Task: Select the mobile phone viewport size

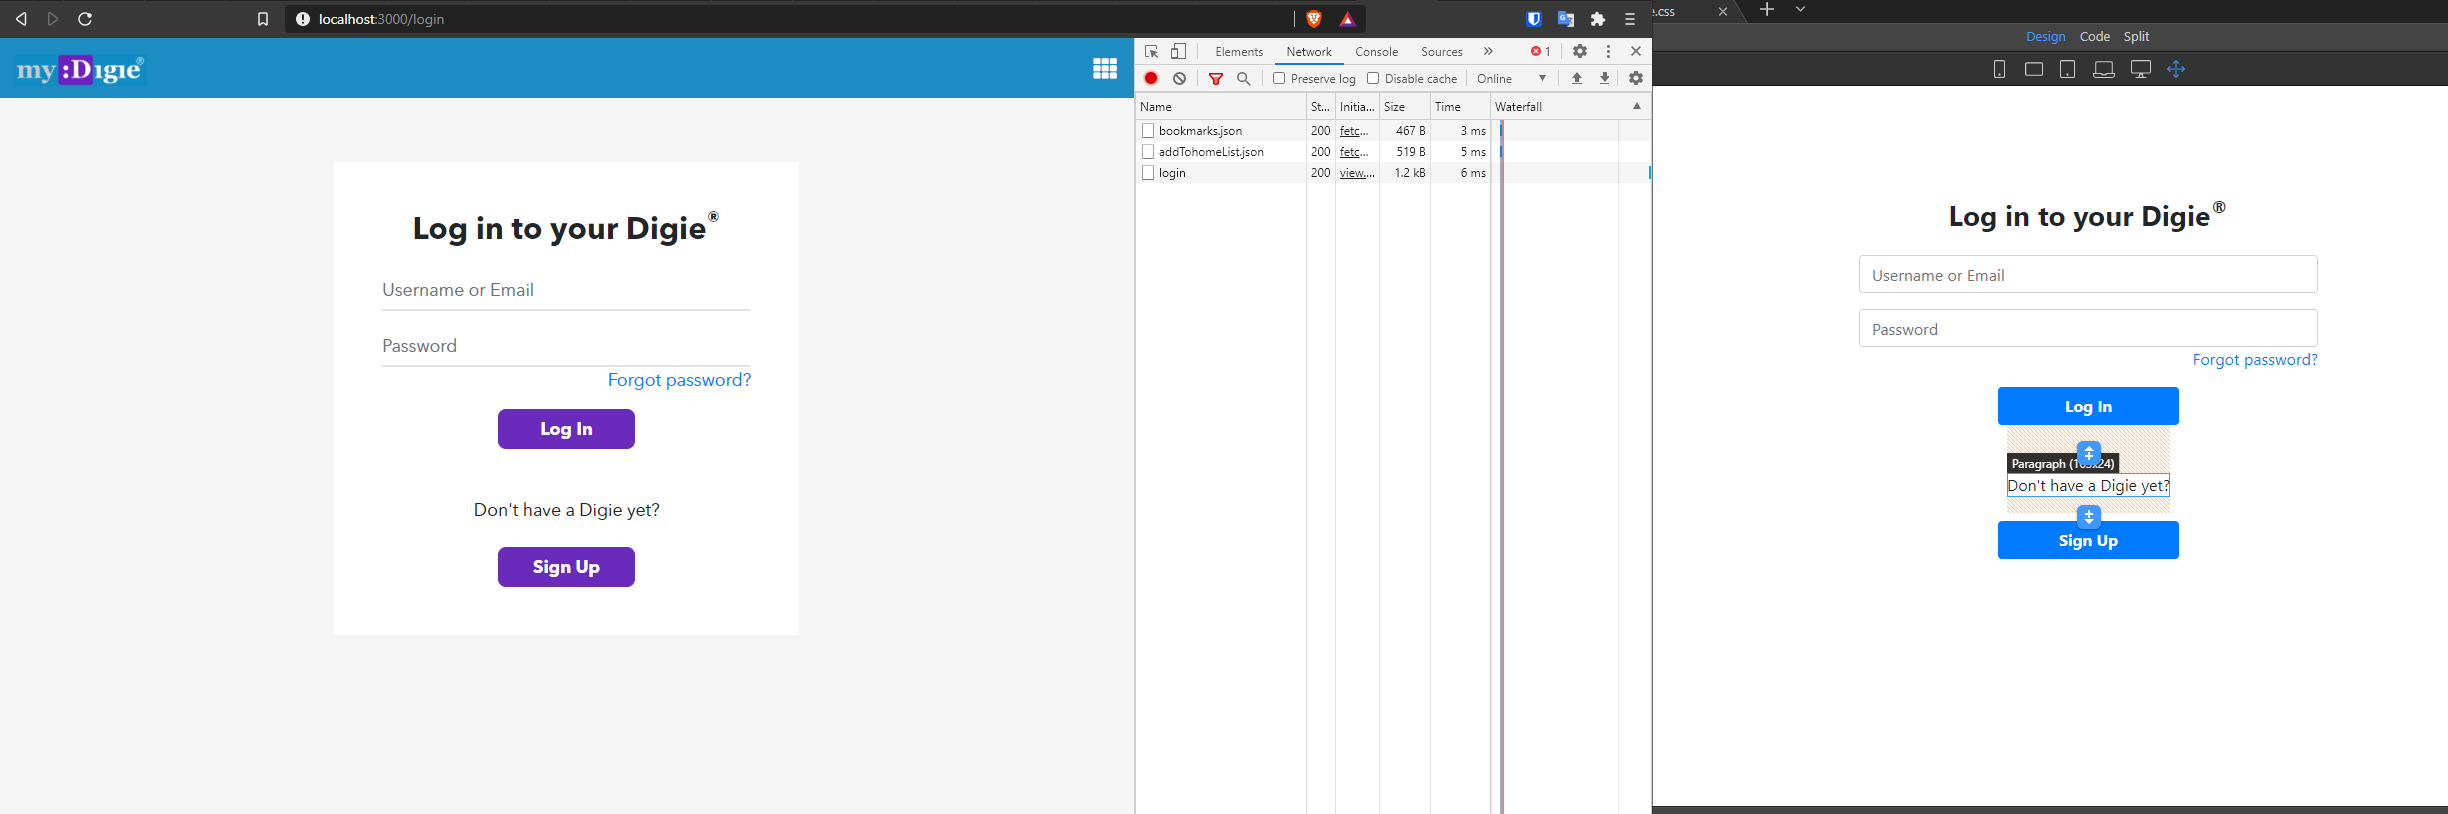Action: pyautogui.click(x=1999, y=69)
